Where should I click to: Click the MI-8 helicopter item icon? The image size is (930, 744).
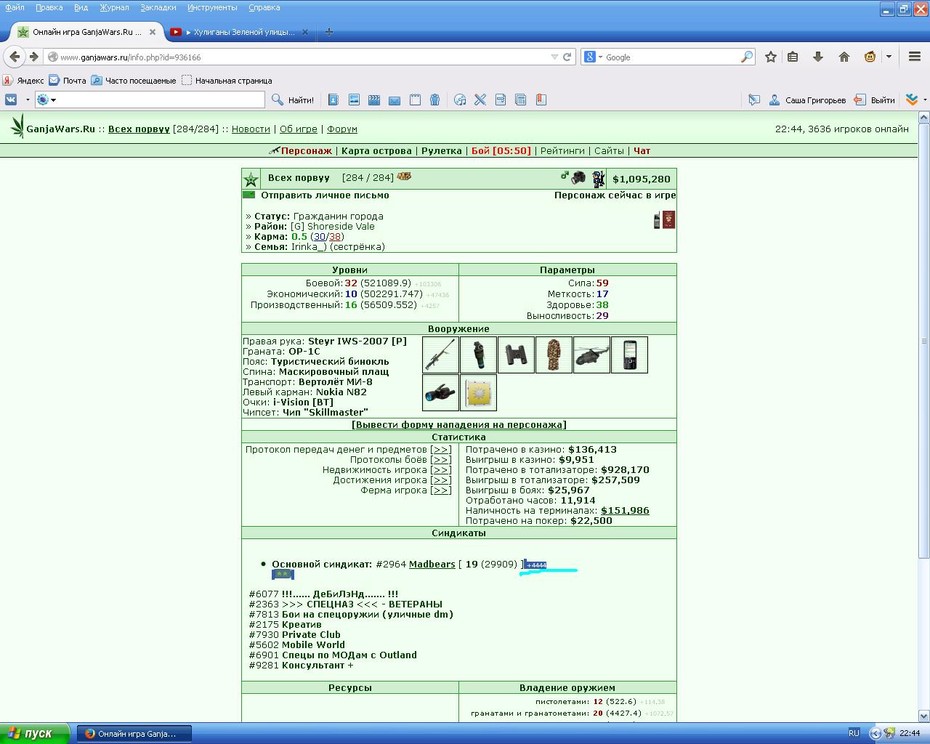coord(591,355)
